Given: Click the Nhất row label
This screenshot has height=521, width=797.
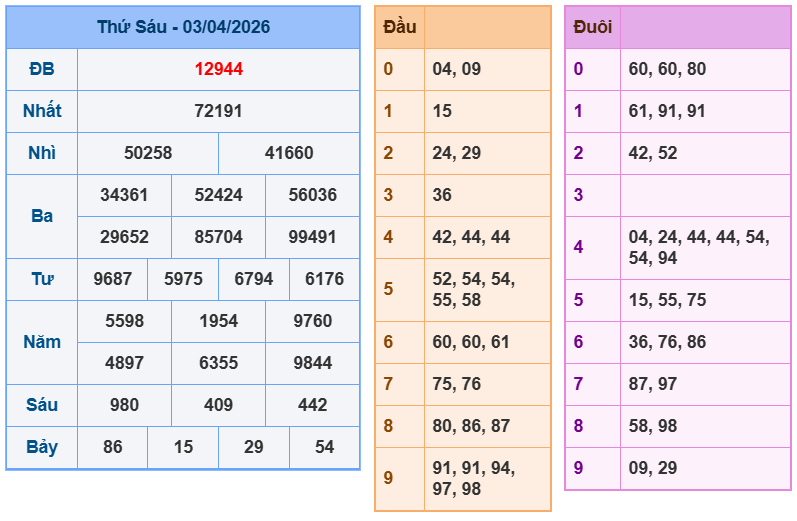Looking at the screenshot, I should tap(42, 111).
